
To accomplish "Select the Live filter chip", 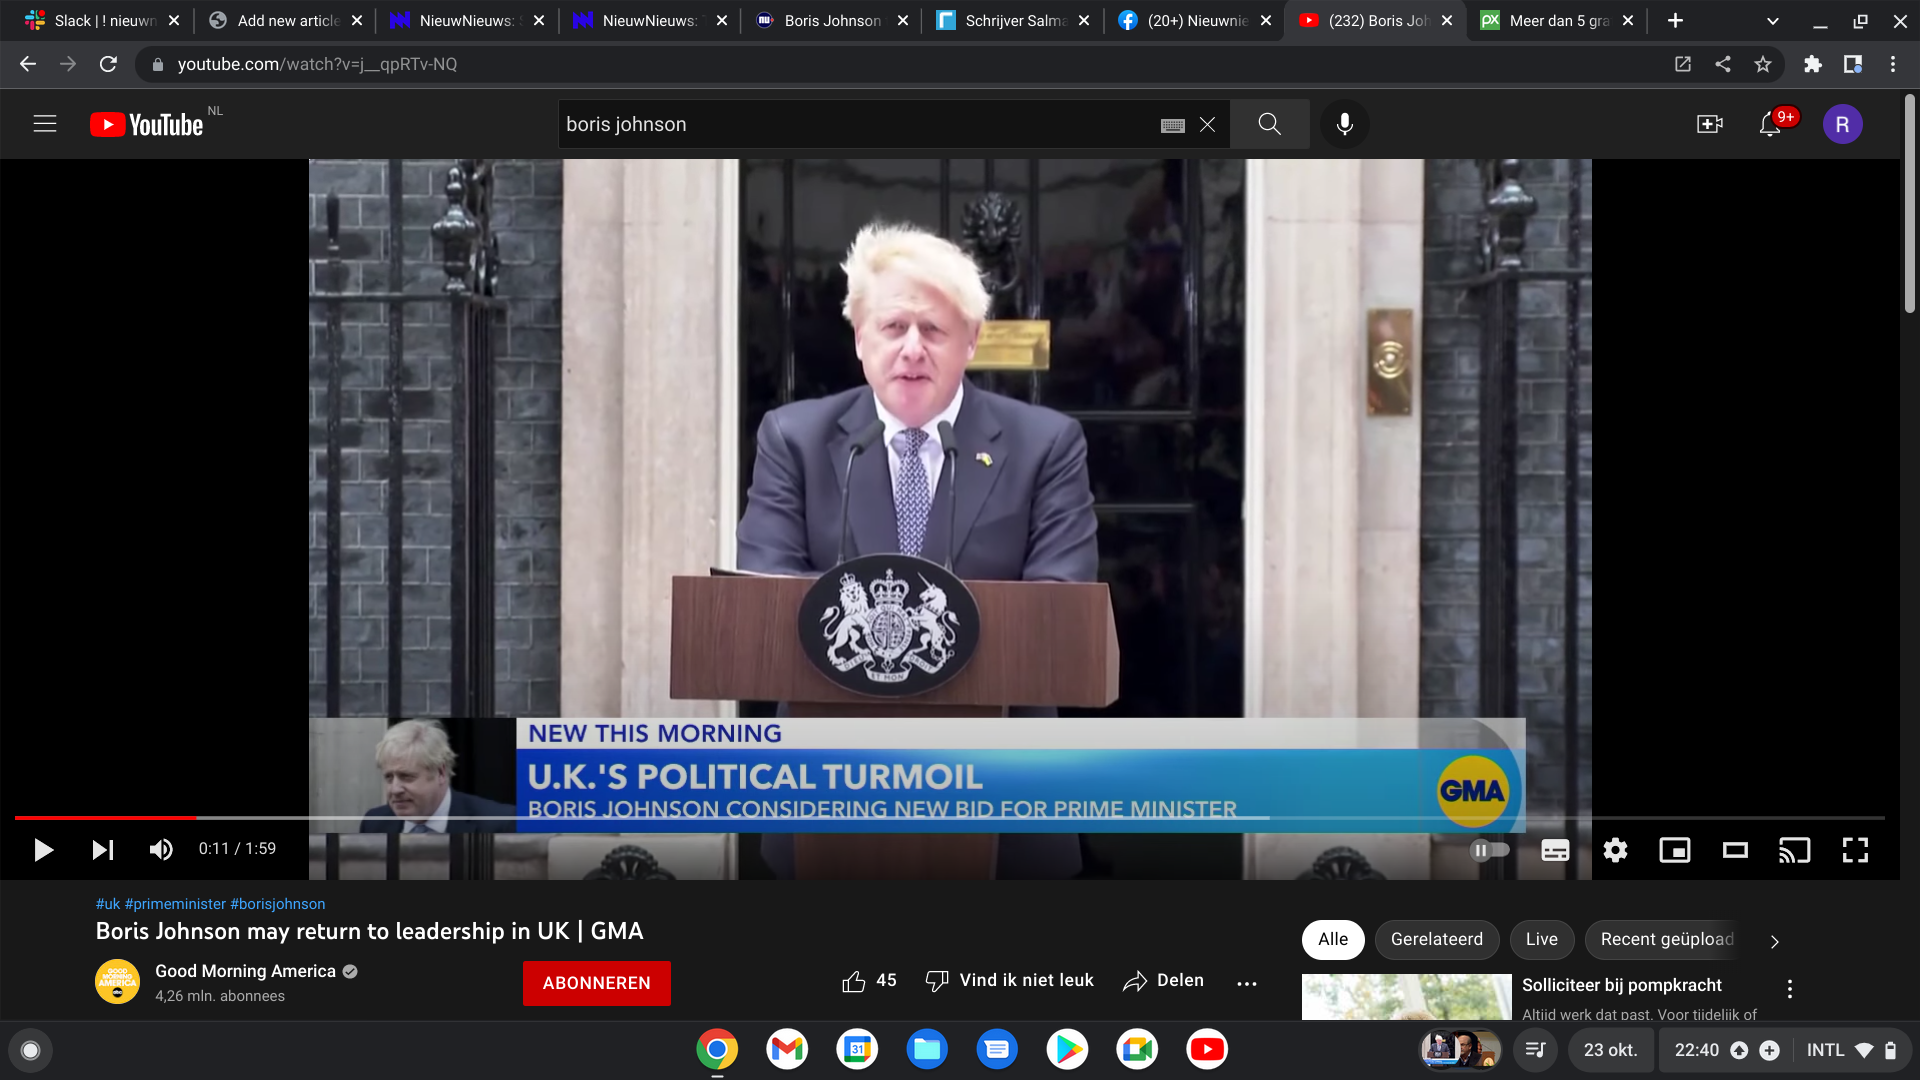I will (1542, 940).
